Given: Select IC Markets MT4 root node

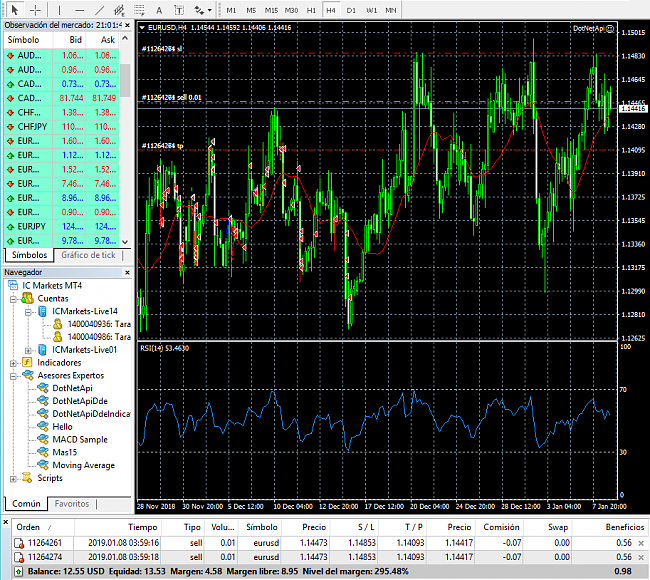Looking at the screenshot, I should (x=52, y=286).
